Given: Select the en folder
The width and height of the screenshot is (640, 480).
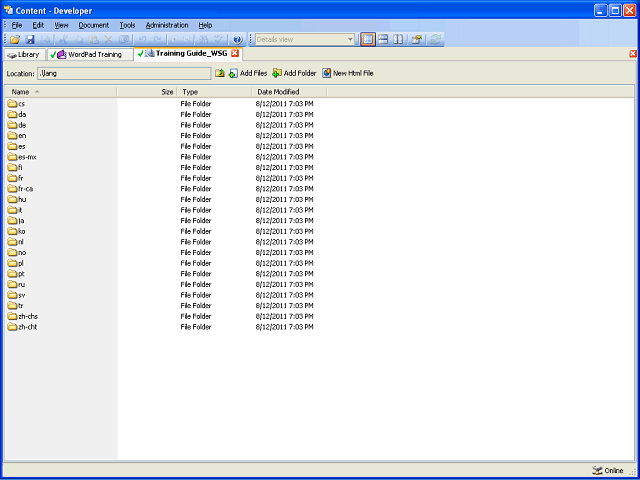Looking at the screenshot, I should click(17, 136).
